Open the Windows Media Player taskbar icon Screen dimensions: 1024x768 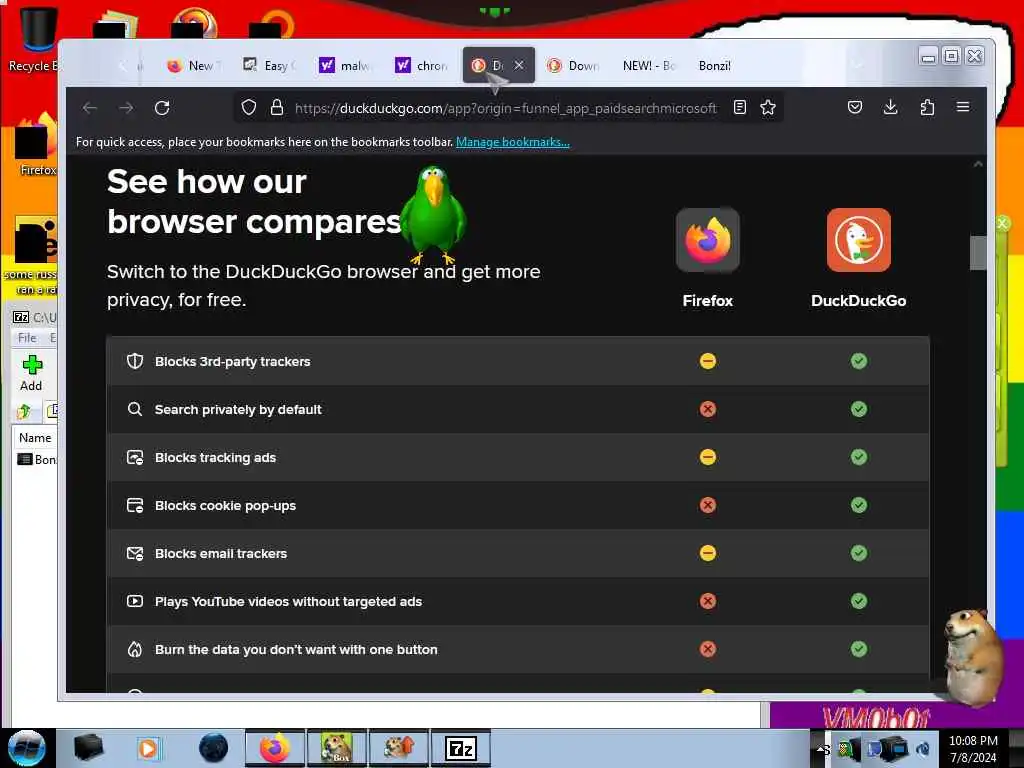click(x=148, y=748)
